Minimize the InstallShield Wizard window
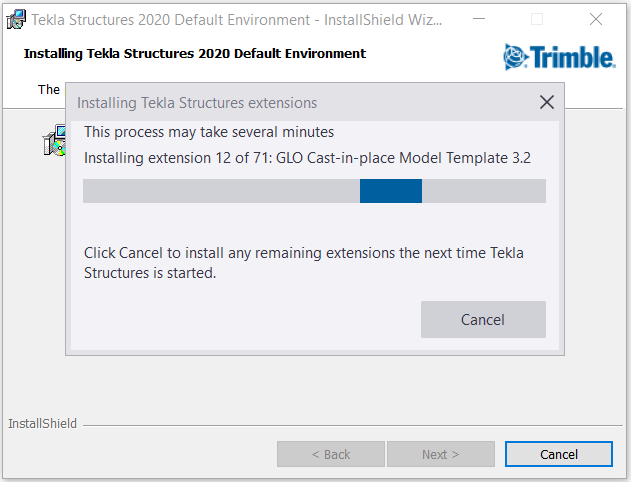This screenshot has width=631, height=482. coord(478,19)
